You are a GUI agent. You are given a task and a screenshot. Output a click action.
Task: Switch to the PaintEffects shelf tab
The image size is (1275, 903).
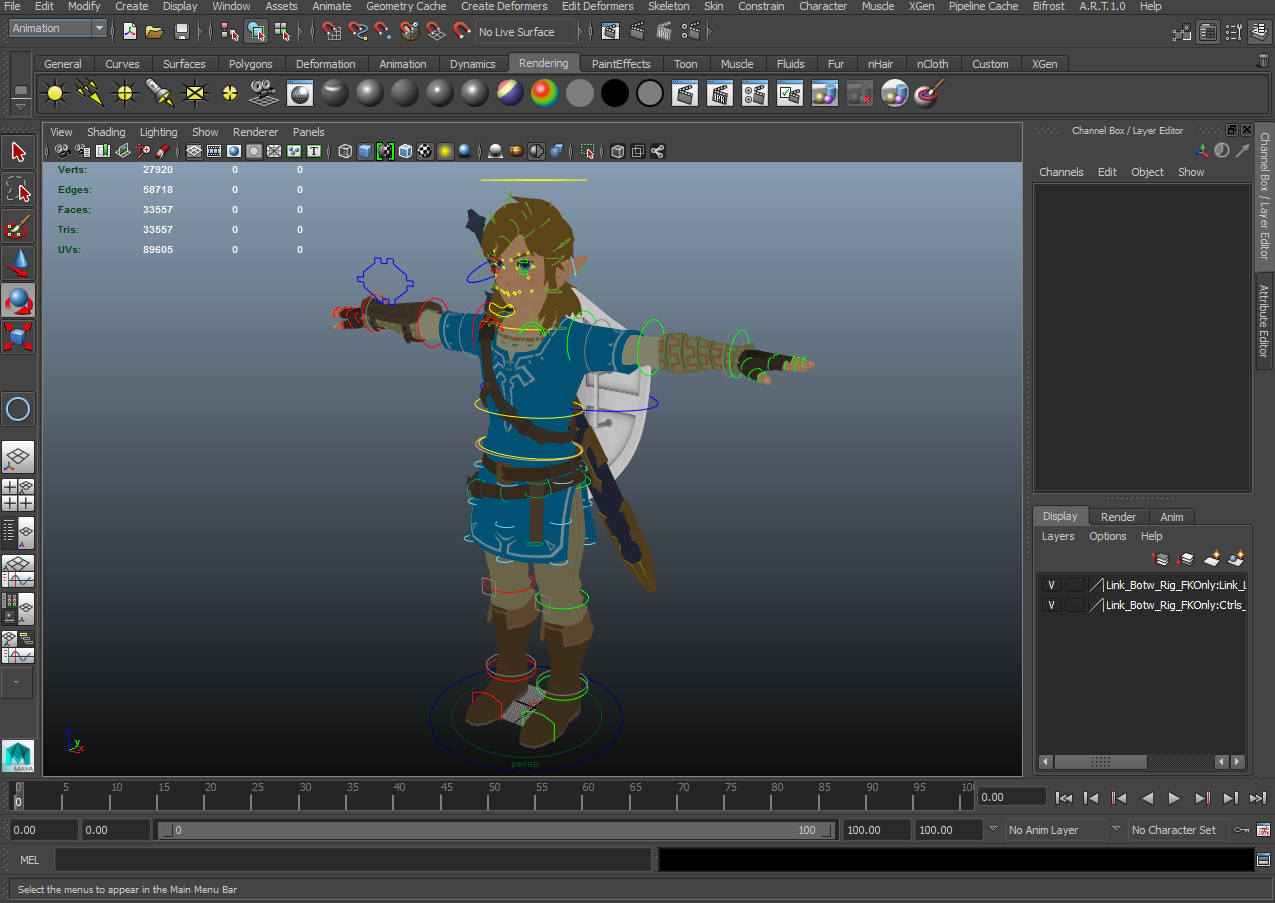tap(621, 63)
